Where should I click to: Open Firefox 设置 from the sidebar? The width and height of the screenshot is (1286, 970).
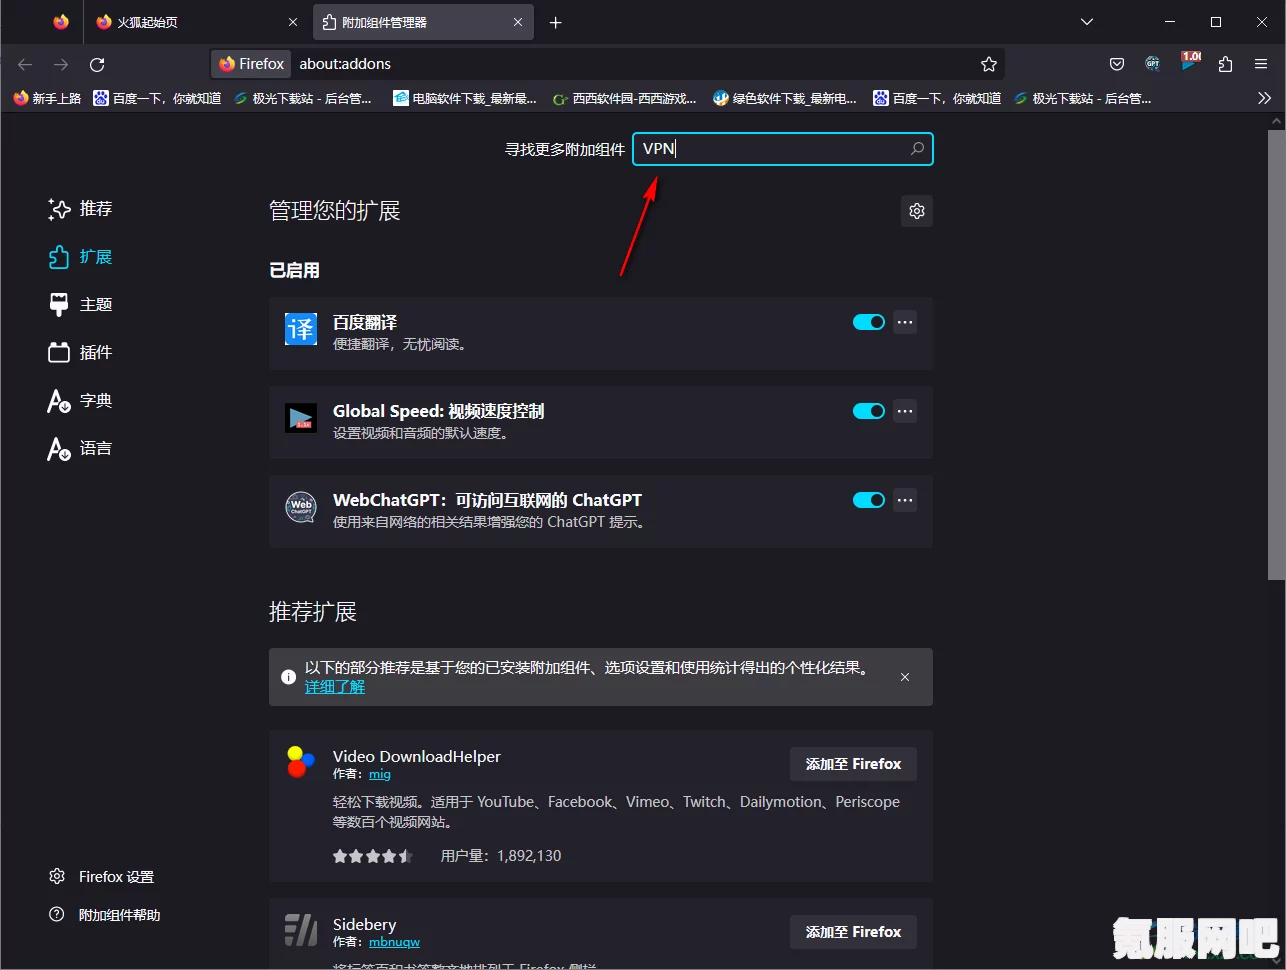pyautogui.click(x=102, y=877)
